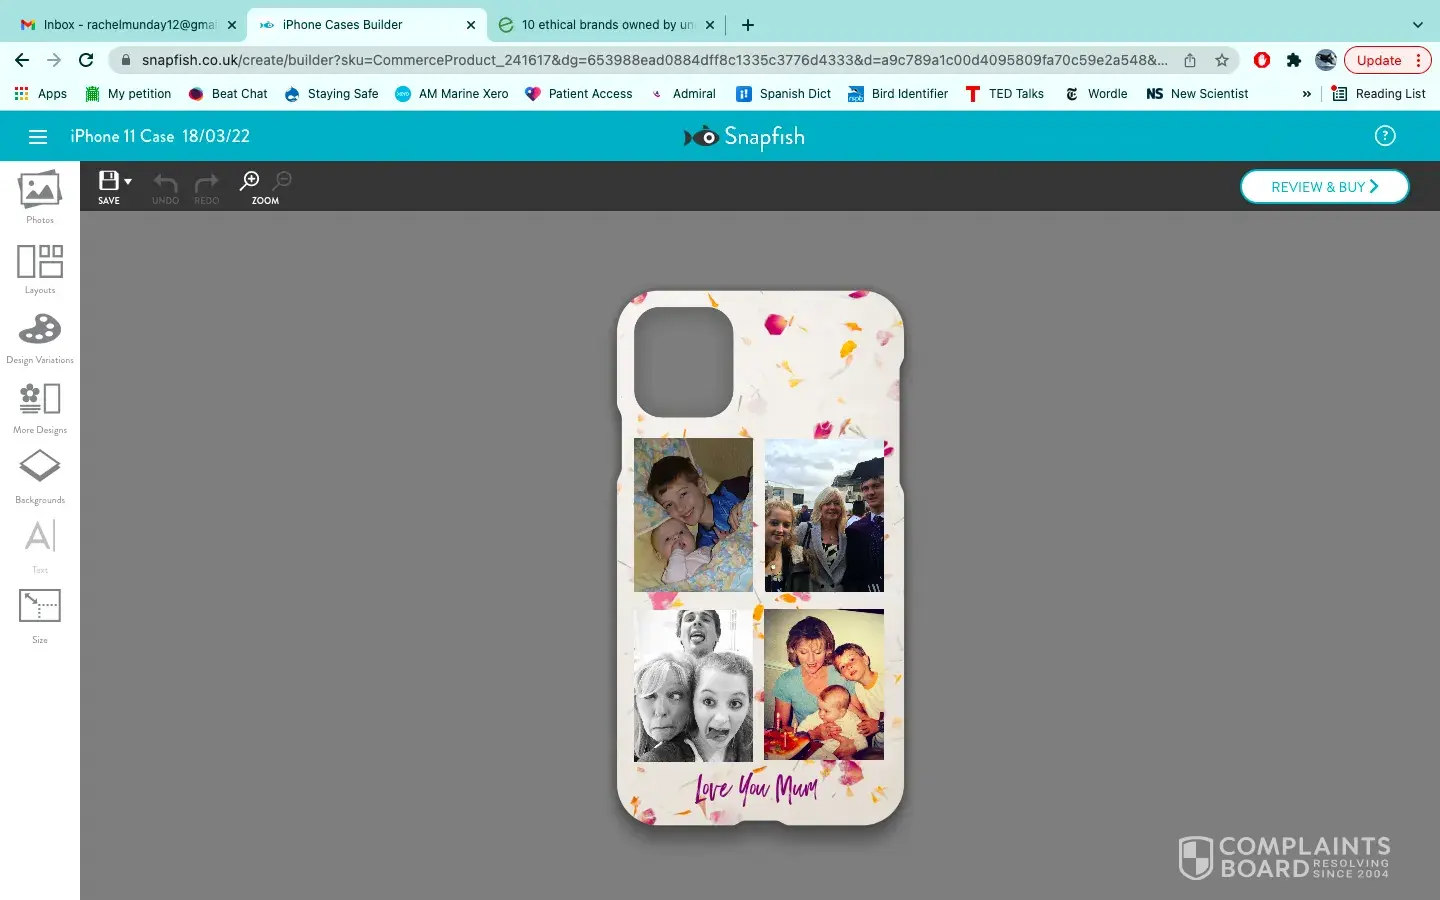Click the address bar URL

click(x=655, y=60)
